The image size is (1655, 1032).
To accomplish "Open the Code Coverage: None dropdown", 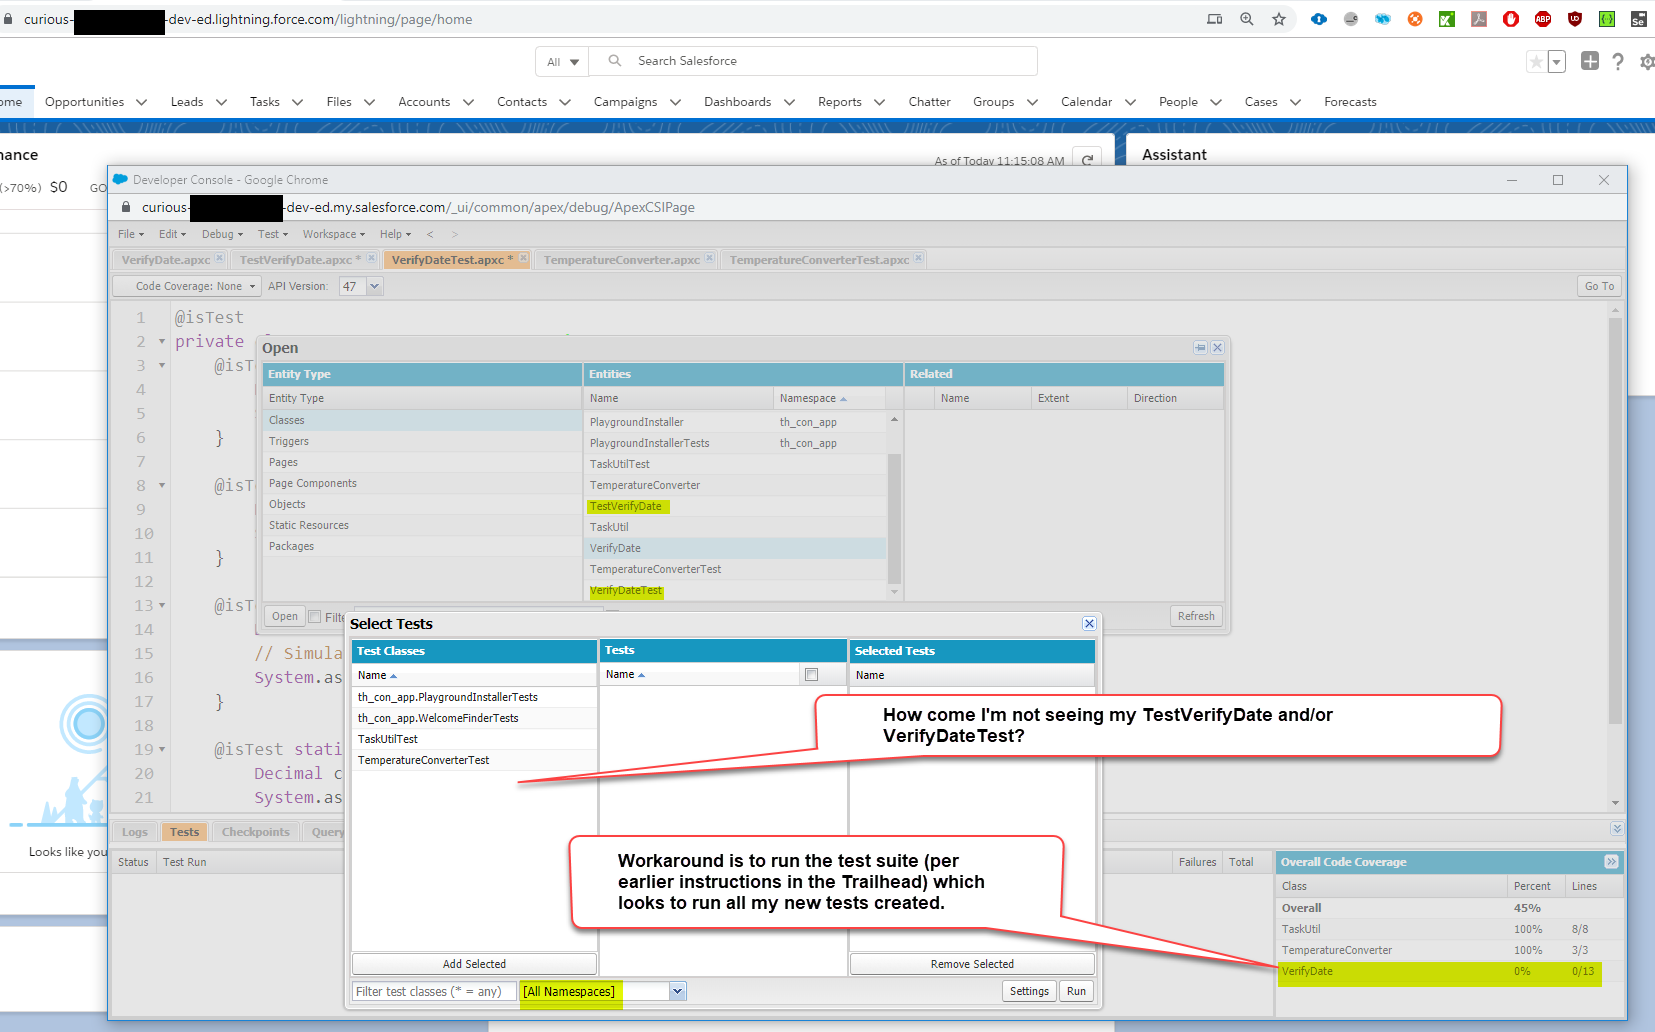I will click(189, 287).
